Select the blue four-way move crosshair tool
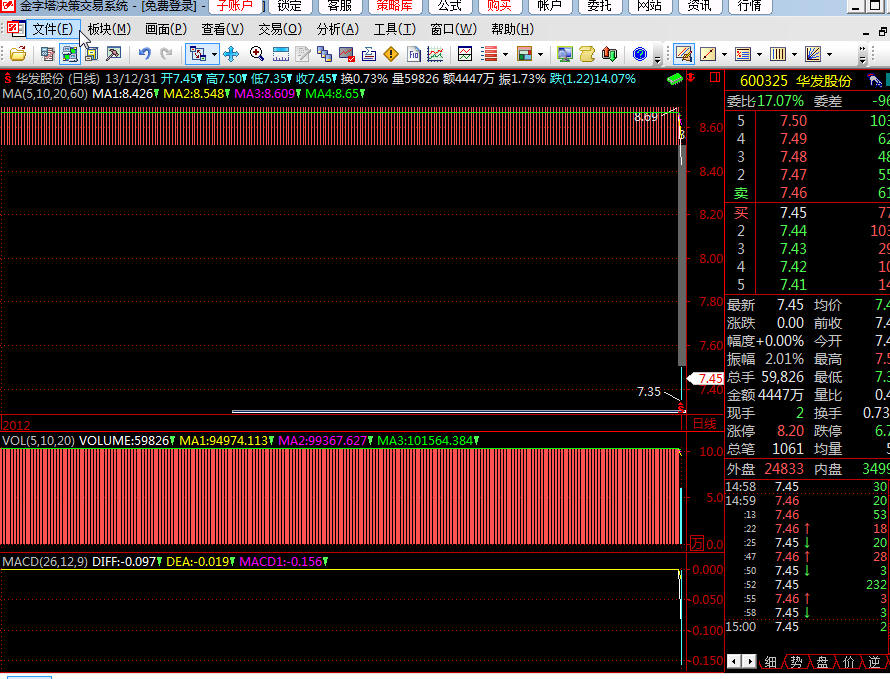The image size is (890, 679). tap(231, 54)
